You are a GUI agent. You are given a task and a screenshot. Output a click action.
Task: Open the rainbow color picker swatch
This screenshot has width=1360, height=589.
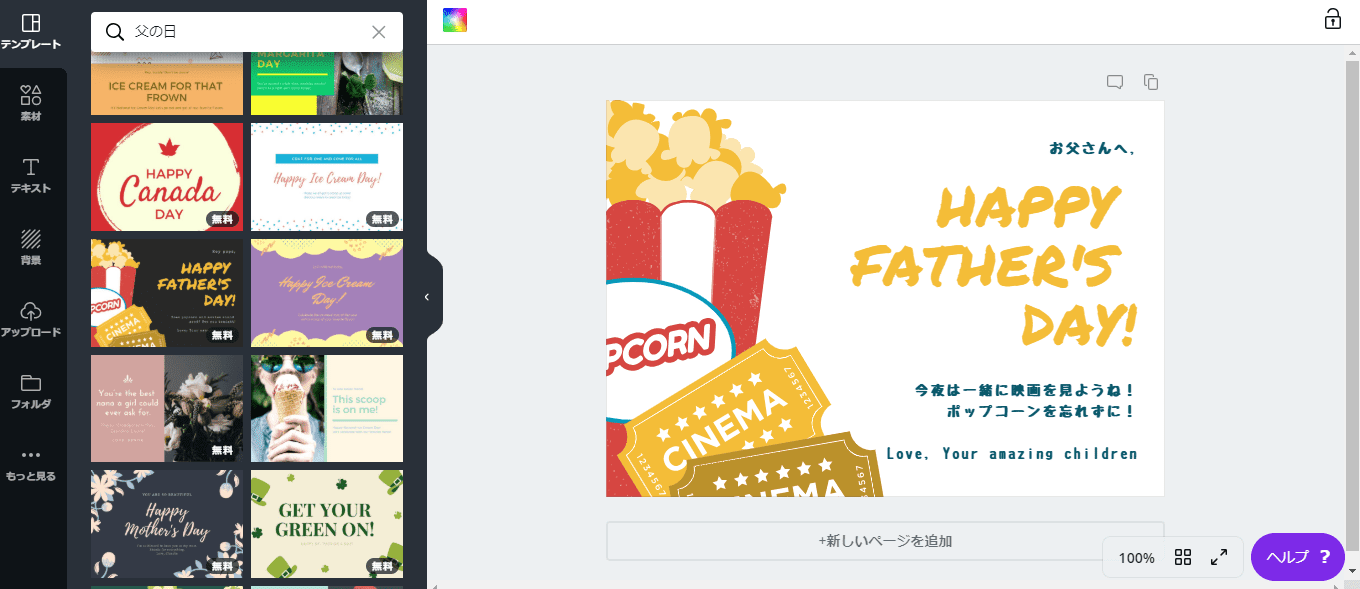coord(455,20)
